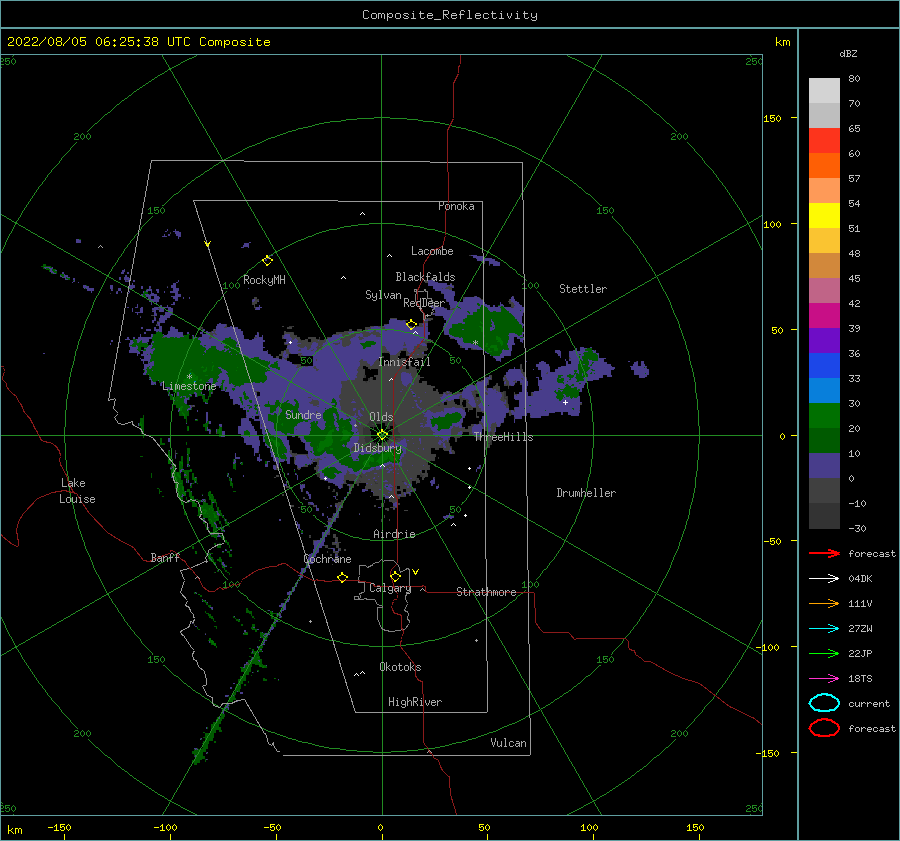Image resolution: width=900 pixels, height=841 pixels.
Task: Select the yellow 54 dBZ color swatch
Action: (x=824, y=215)
